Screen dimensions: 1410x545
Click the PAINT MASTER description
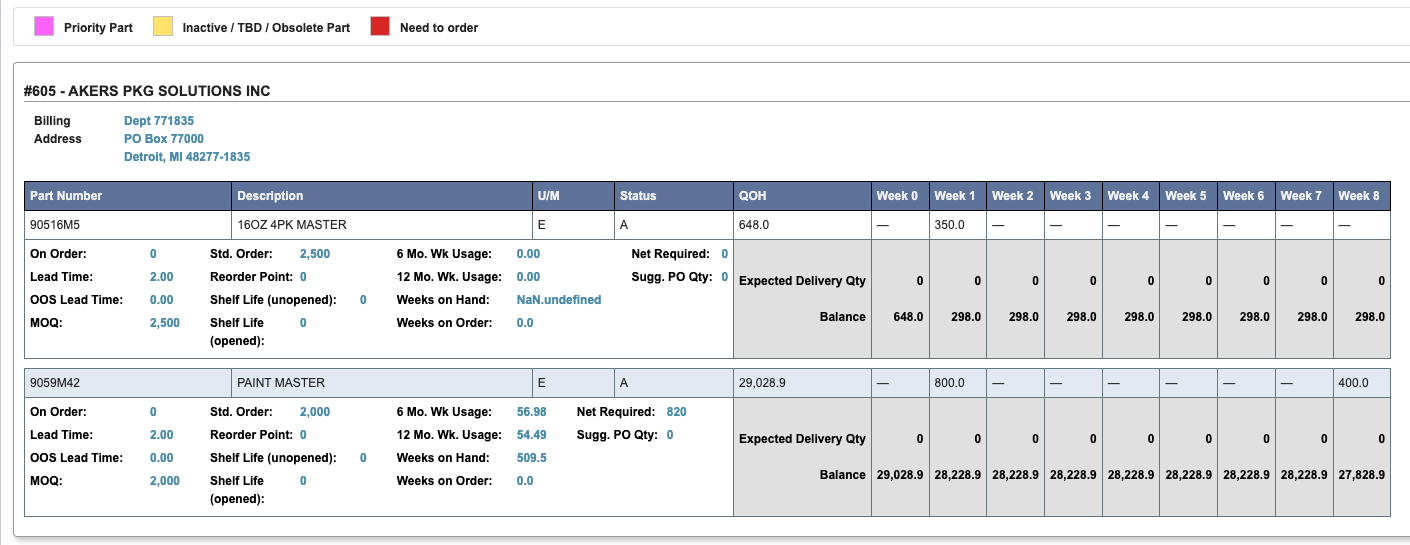pyautogui.click(x=281, y=383)
